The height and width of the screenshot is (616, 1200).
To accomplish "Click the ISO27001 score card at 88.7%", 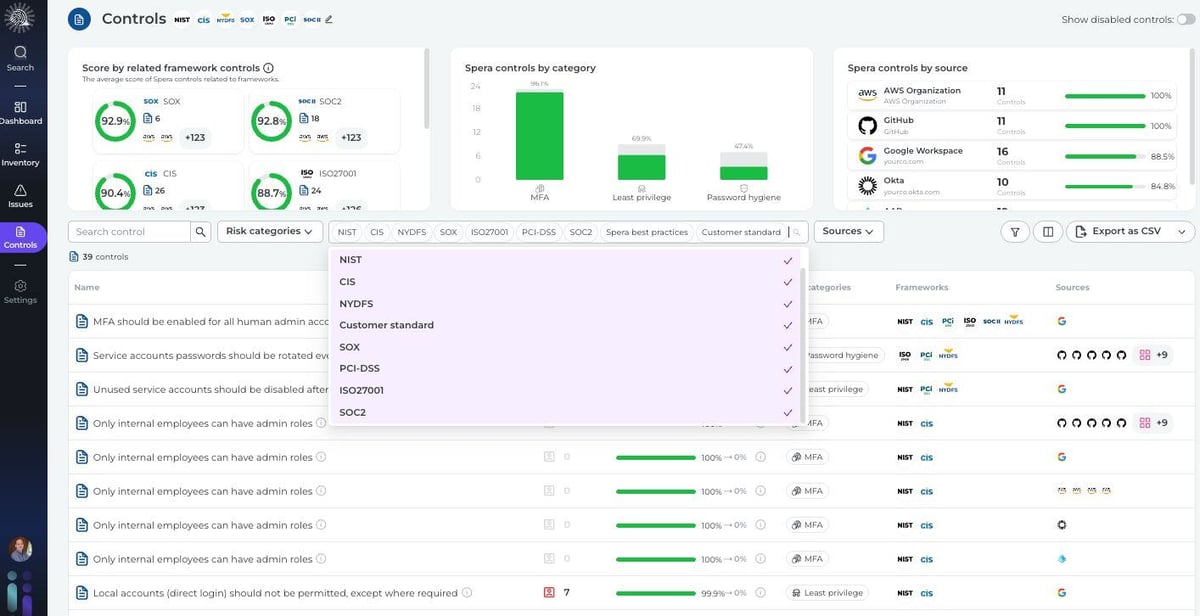I will 324,187.
